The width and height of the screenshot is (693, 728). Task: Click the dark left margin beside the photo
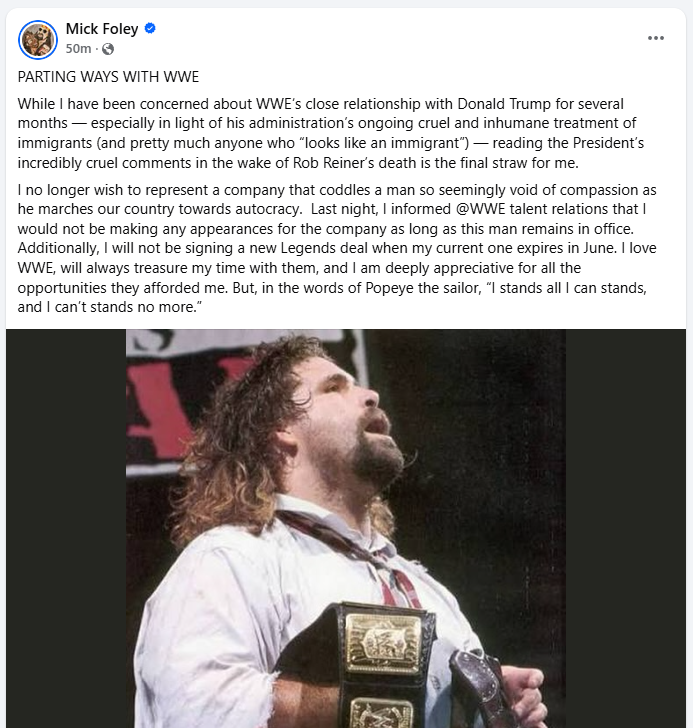66,528
